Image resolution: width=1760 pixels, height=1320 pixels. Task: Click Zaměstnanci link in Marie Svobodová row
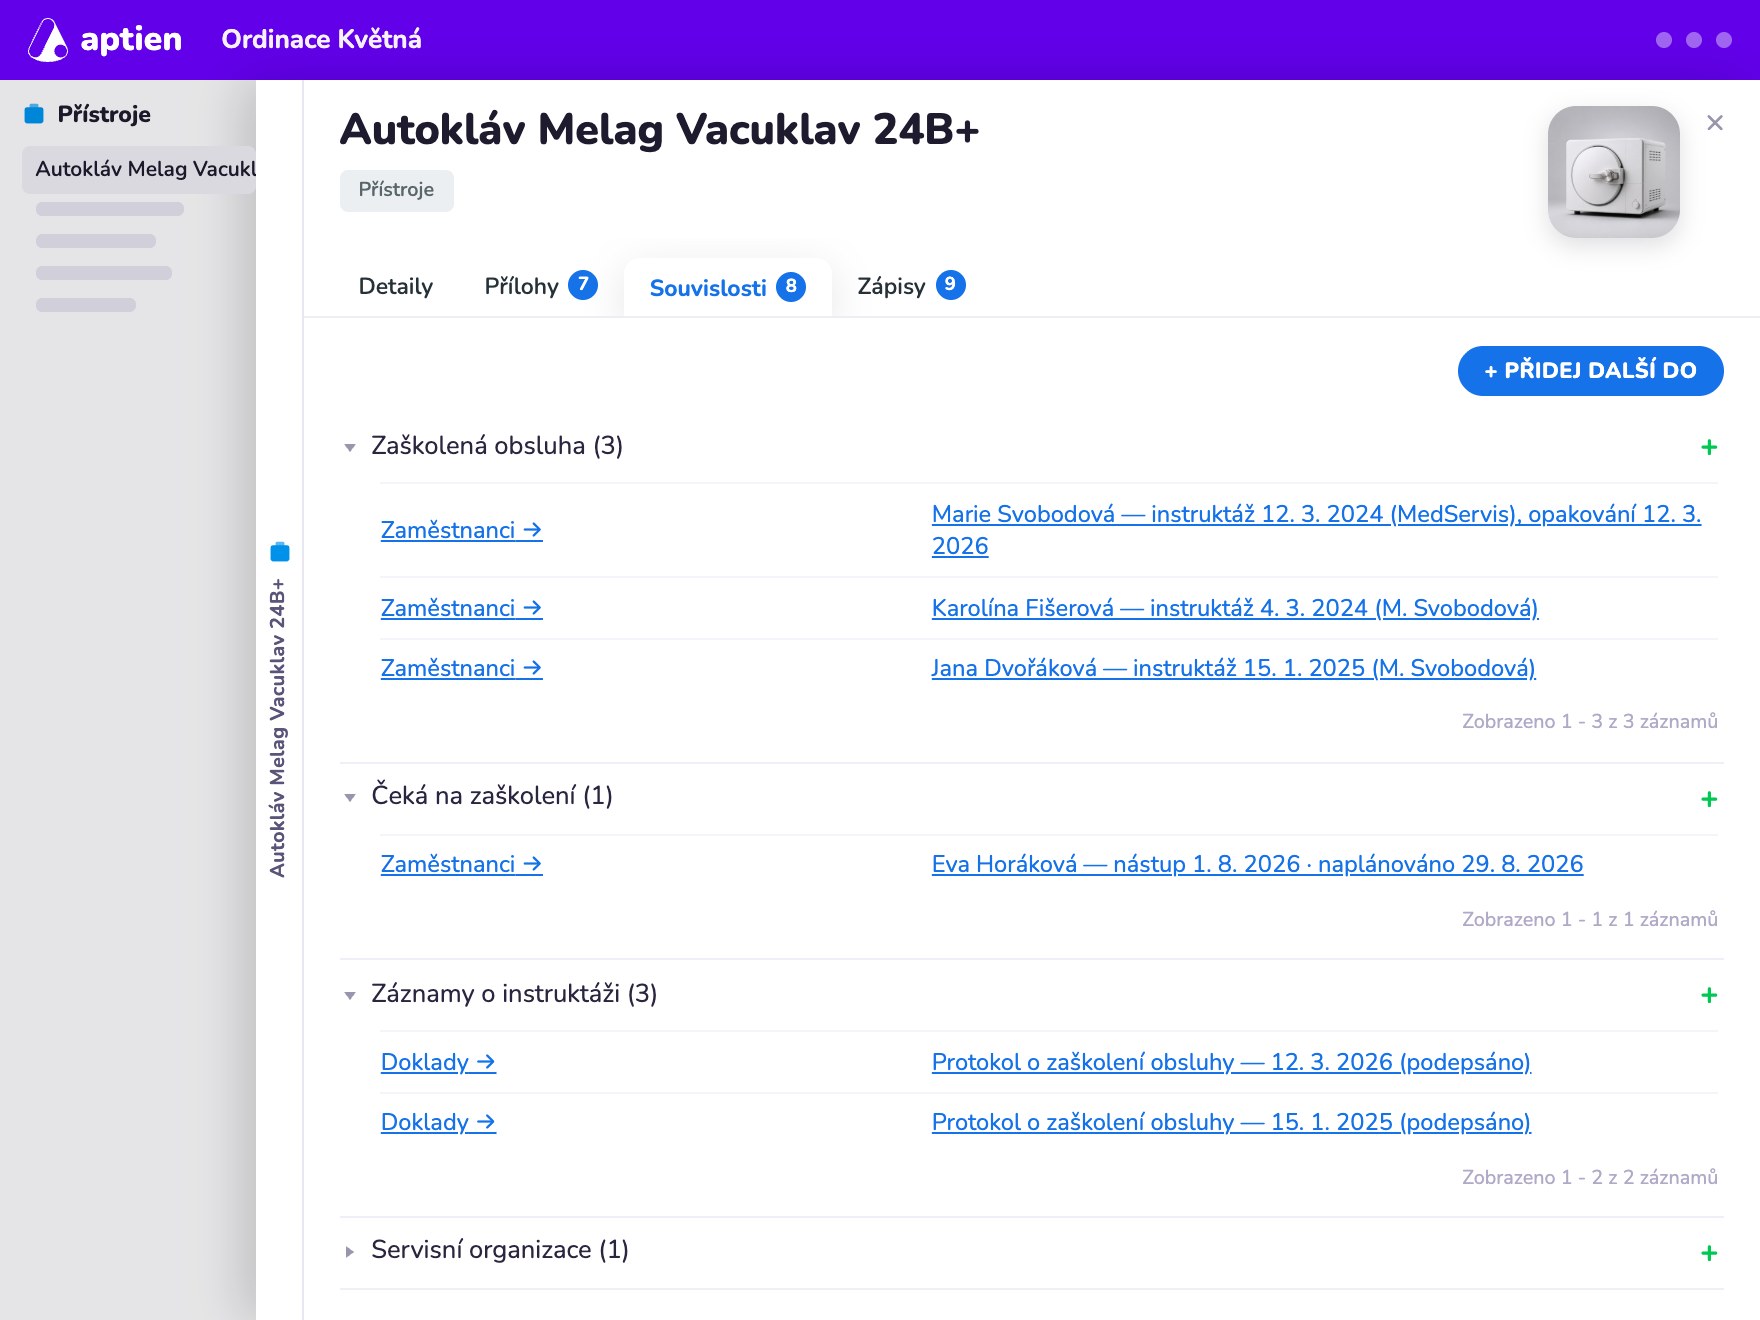pyautogui.click(x=461, y=530)
